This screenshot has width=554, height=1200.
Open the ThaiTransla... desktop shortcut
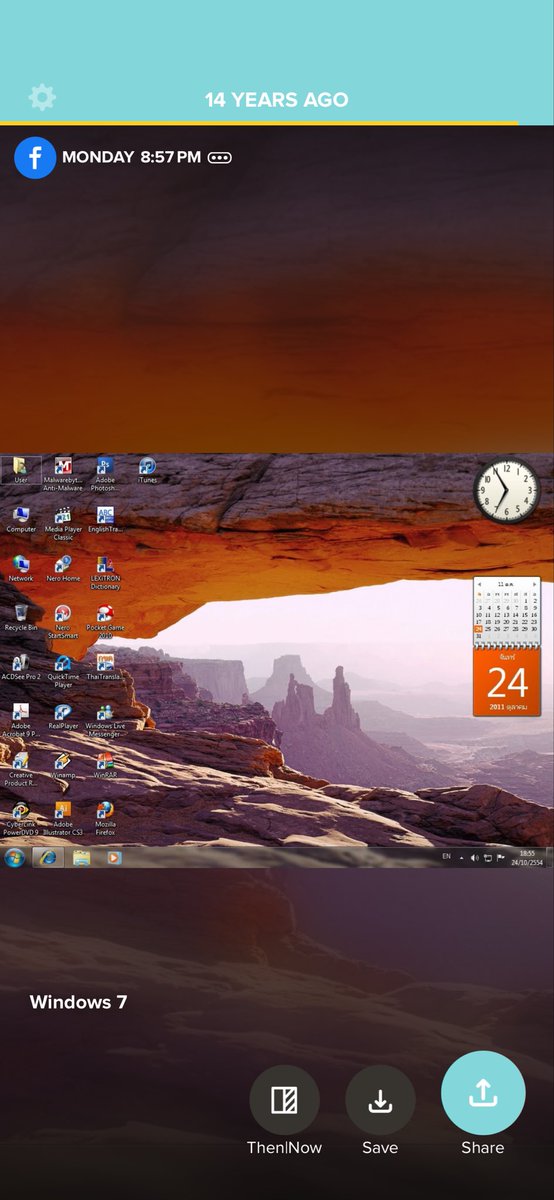[105, 667]
